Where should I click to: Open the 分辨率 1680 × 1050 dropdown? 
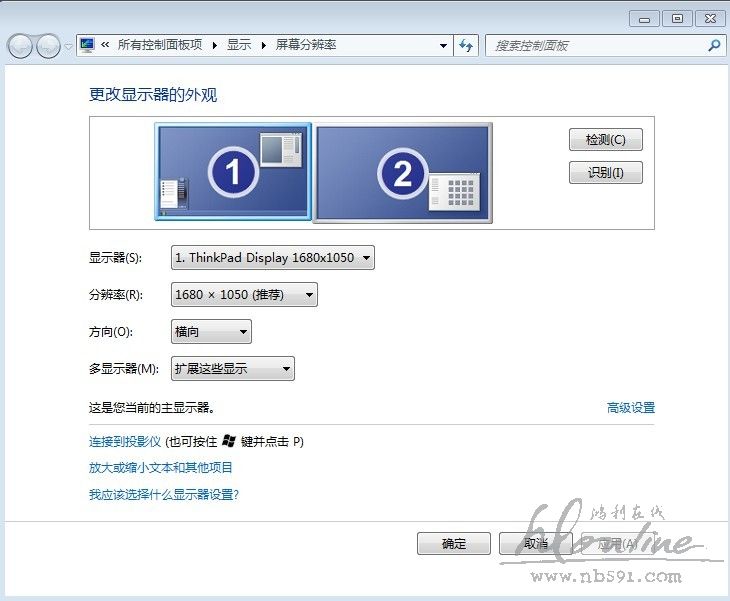tap(244, 295)
